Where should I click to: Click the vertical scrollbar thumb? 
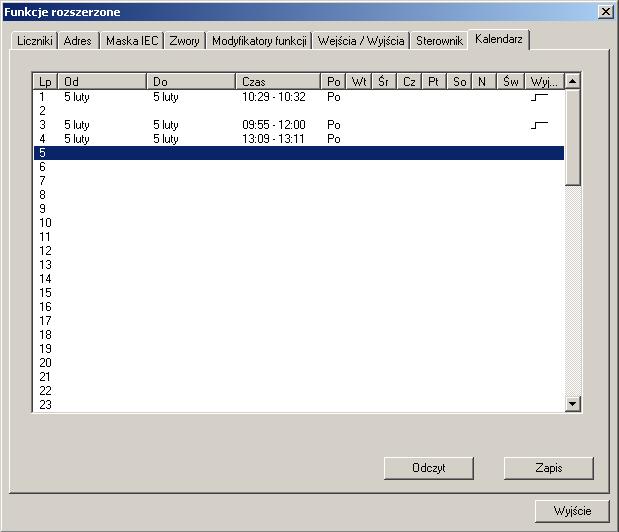572,137
